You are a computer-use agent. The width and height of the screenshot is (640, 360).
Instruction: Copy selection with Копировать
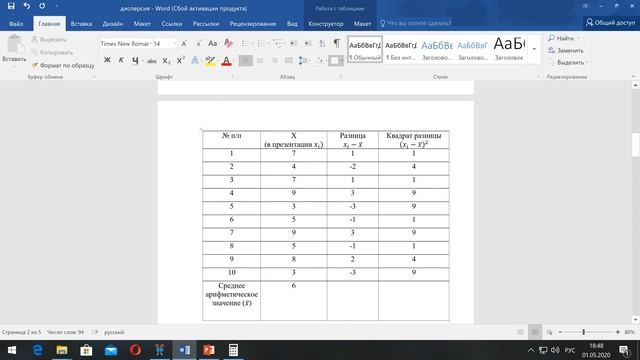tap(53, 52)
